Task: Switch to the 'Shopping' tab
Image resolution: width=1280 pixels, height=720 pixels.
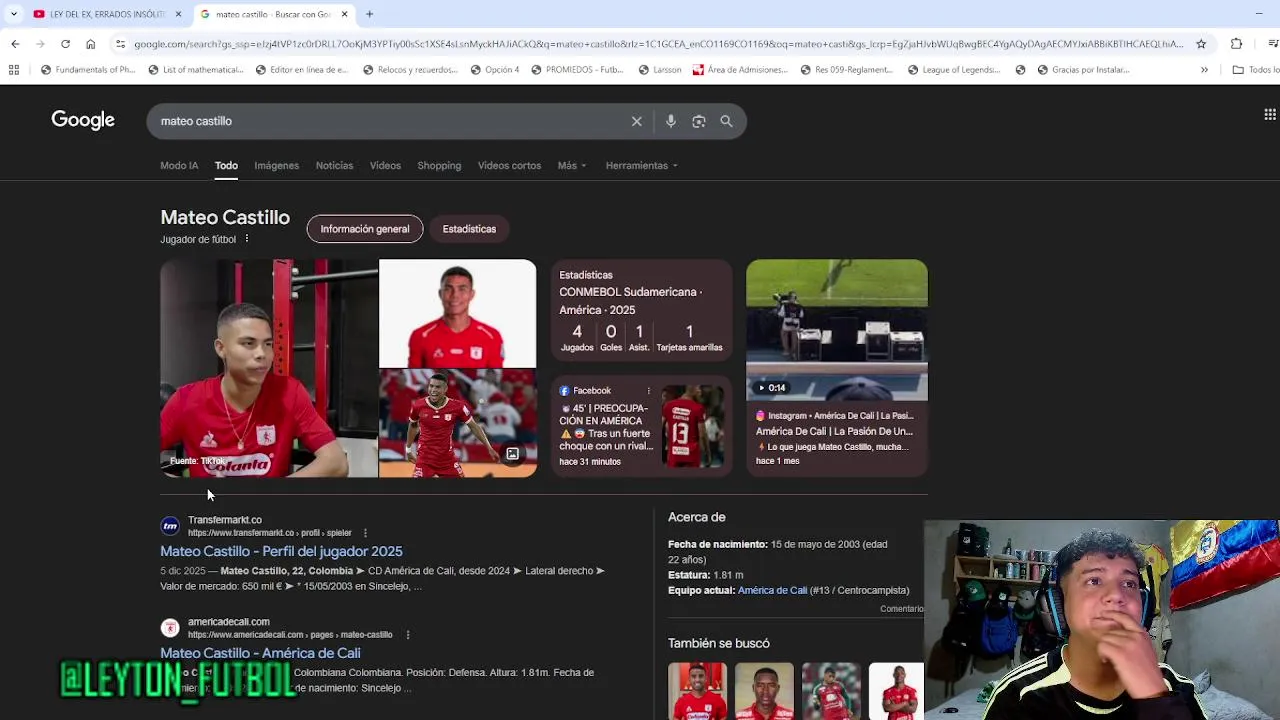Action: coord(439,166)
